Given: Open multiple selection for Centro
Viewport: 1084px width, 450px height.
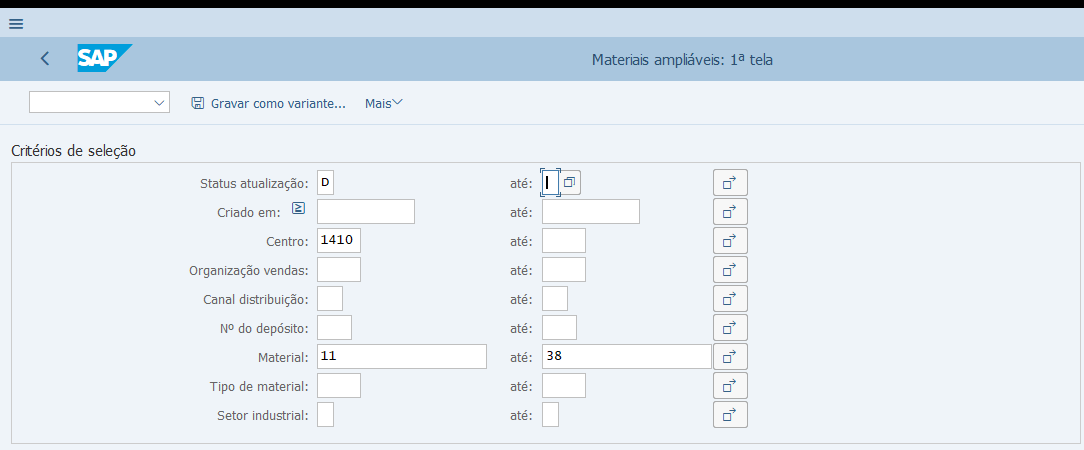Looking at the screenshot, I should [x=730, y=241].
